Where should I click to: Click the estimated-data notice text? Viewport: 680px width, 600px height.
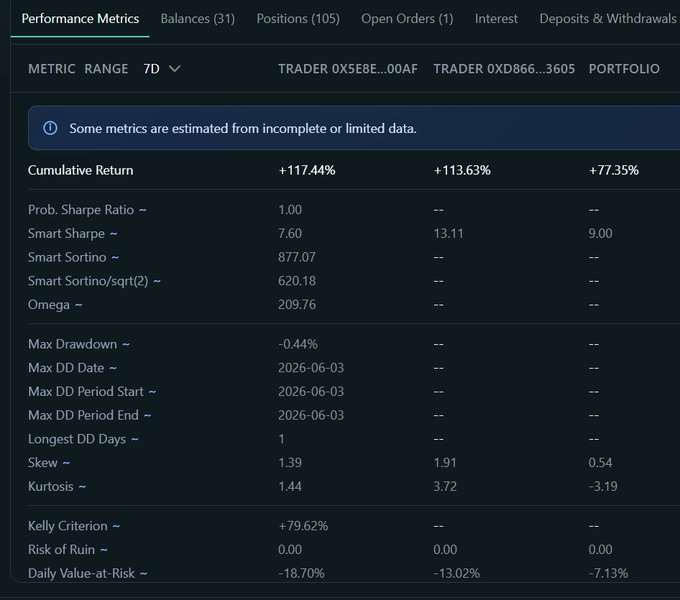[x=243, y=128]
